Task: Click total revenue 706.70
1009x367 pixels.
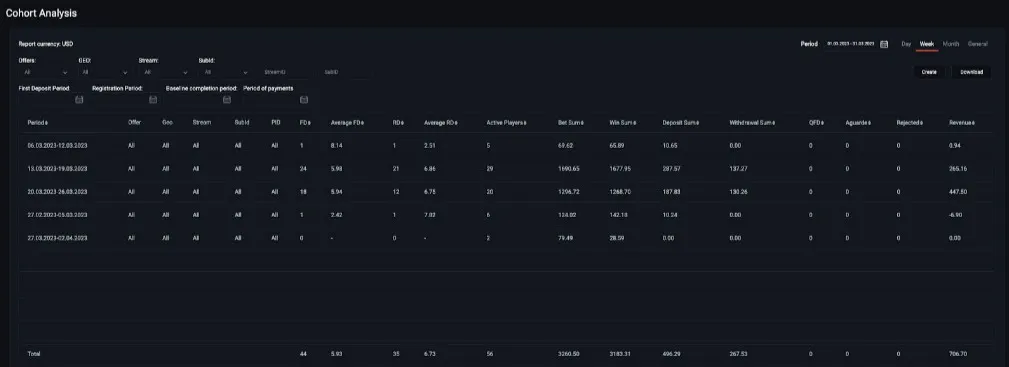Action: 958,354
